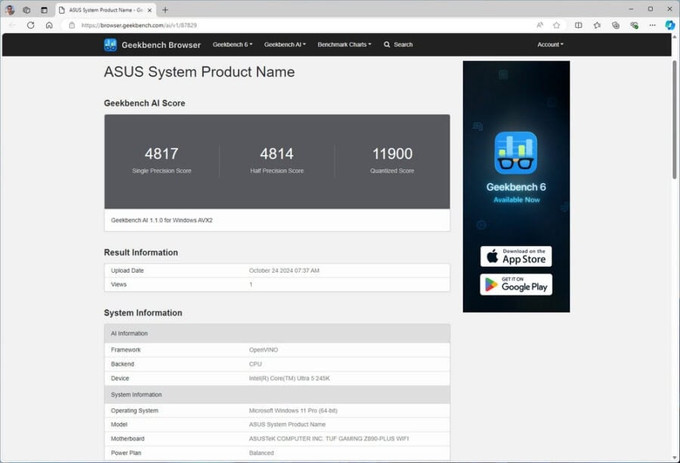Click the page vertical scrollbar thumb
This screenshot has width=680, height=463.
point(674,119)
